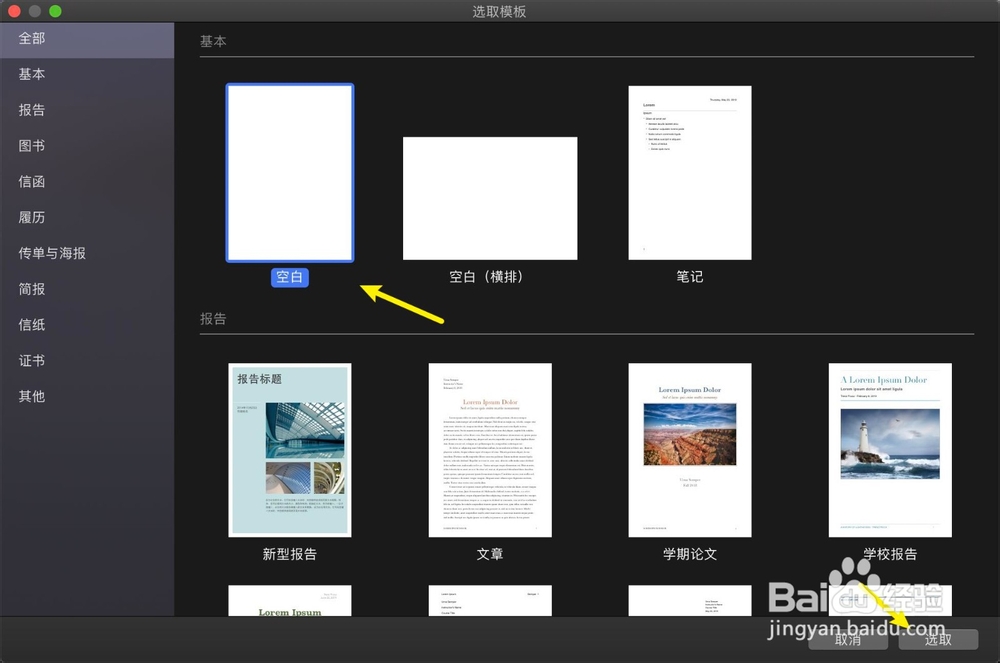Select the 学校报告 lighthouse school report template
The height and width of the screenshot is (663, 1000).
(889, 450)
